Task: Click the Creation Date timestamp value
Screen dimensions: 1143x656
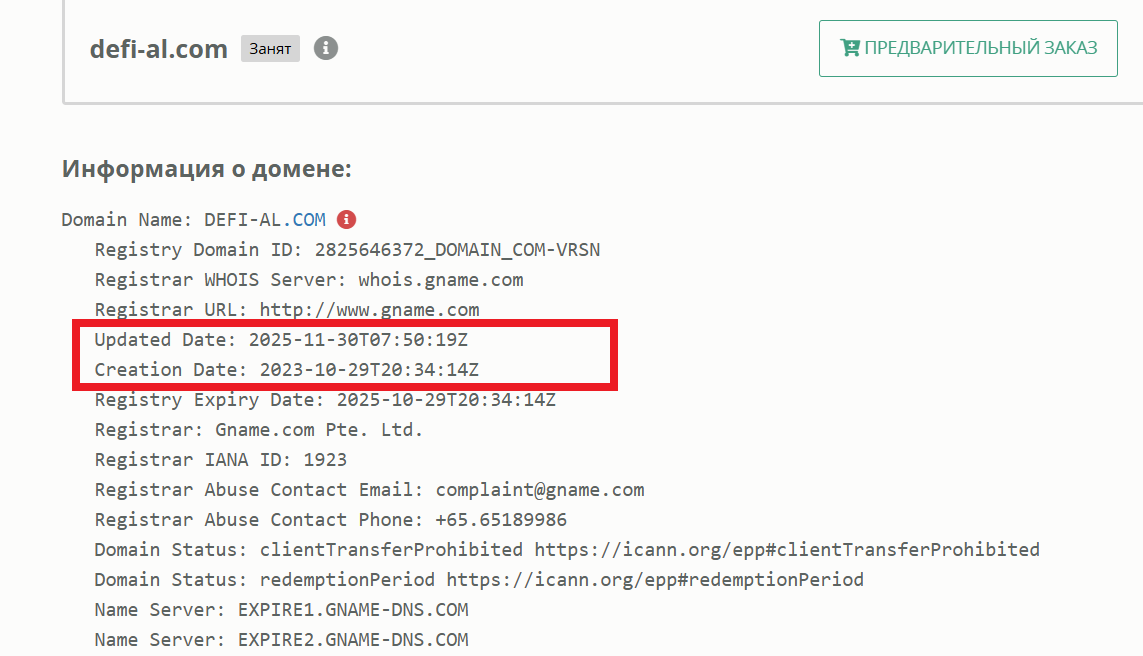Action: [369, 370]
